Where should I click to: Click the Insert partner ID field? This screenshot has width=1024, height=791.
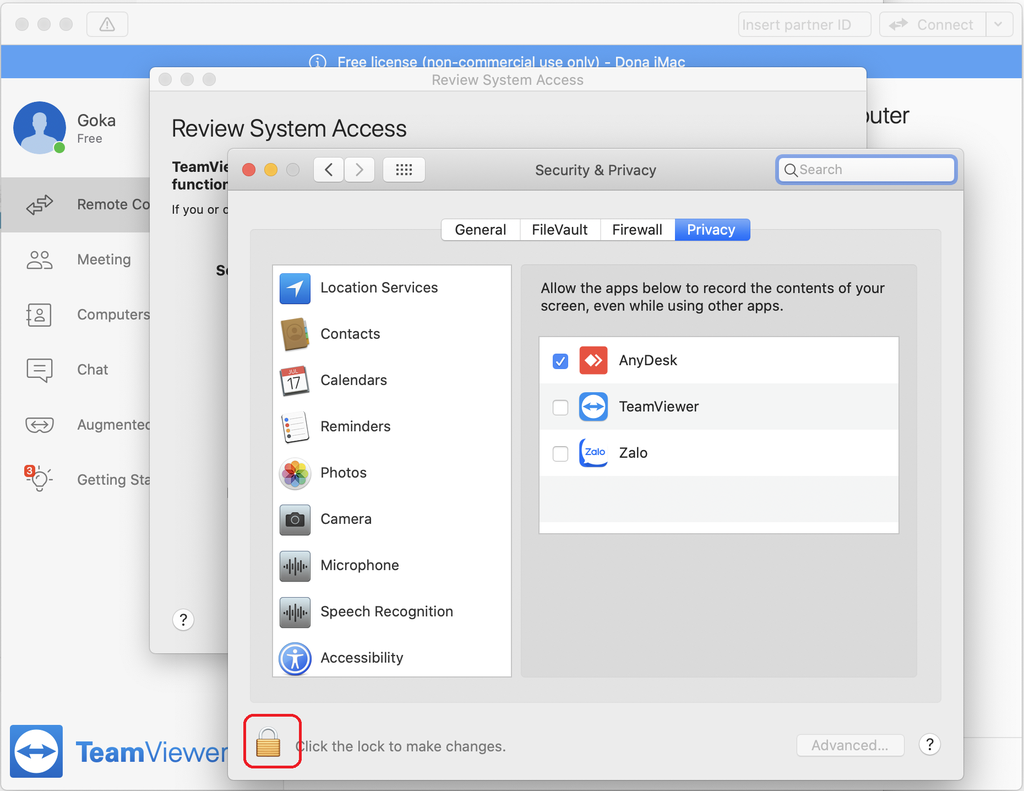tap(805, 25)
